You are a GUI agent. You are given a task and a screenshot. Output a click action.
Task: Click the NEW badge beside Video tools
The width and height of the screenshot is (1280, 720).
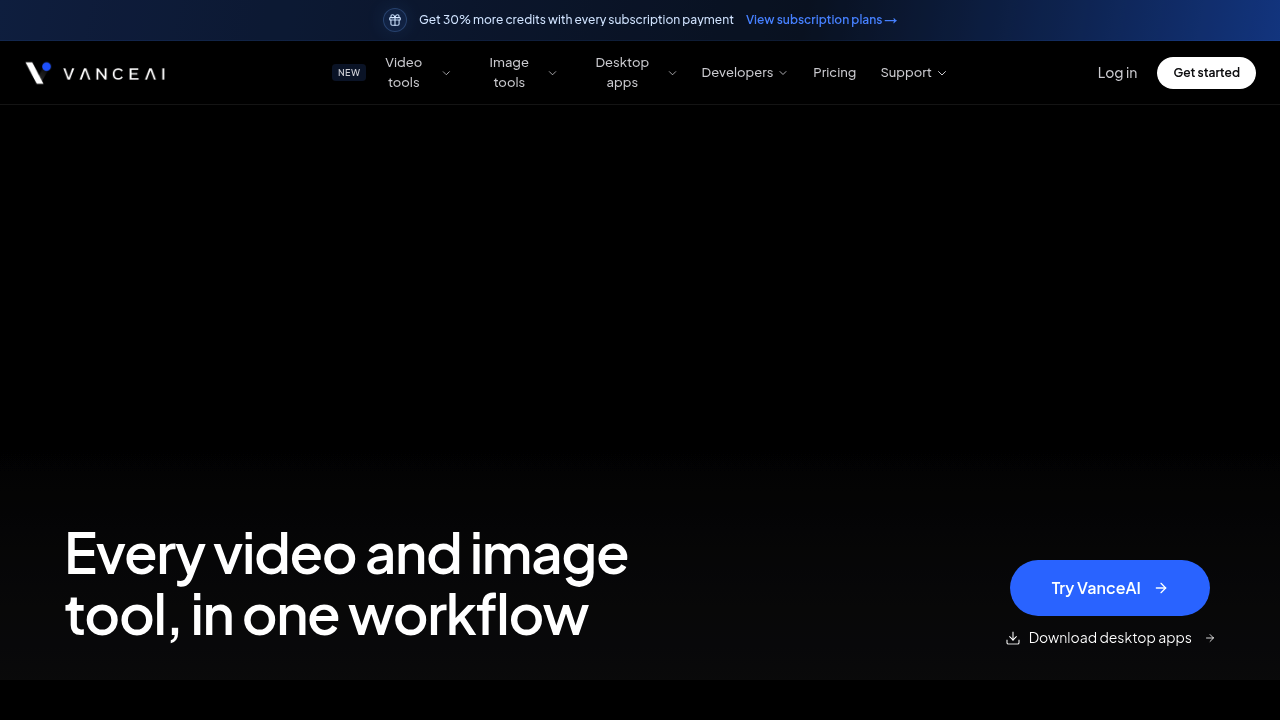(349, 73)
